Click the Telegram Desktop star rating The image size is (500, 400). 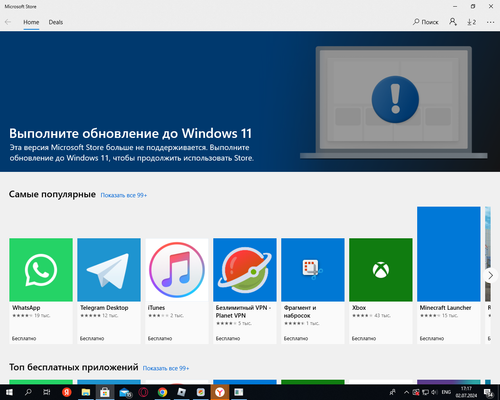[x=90, y=315]
